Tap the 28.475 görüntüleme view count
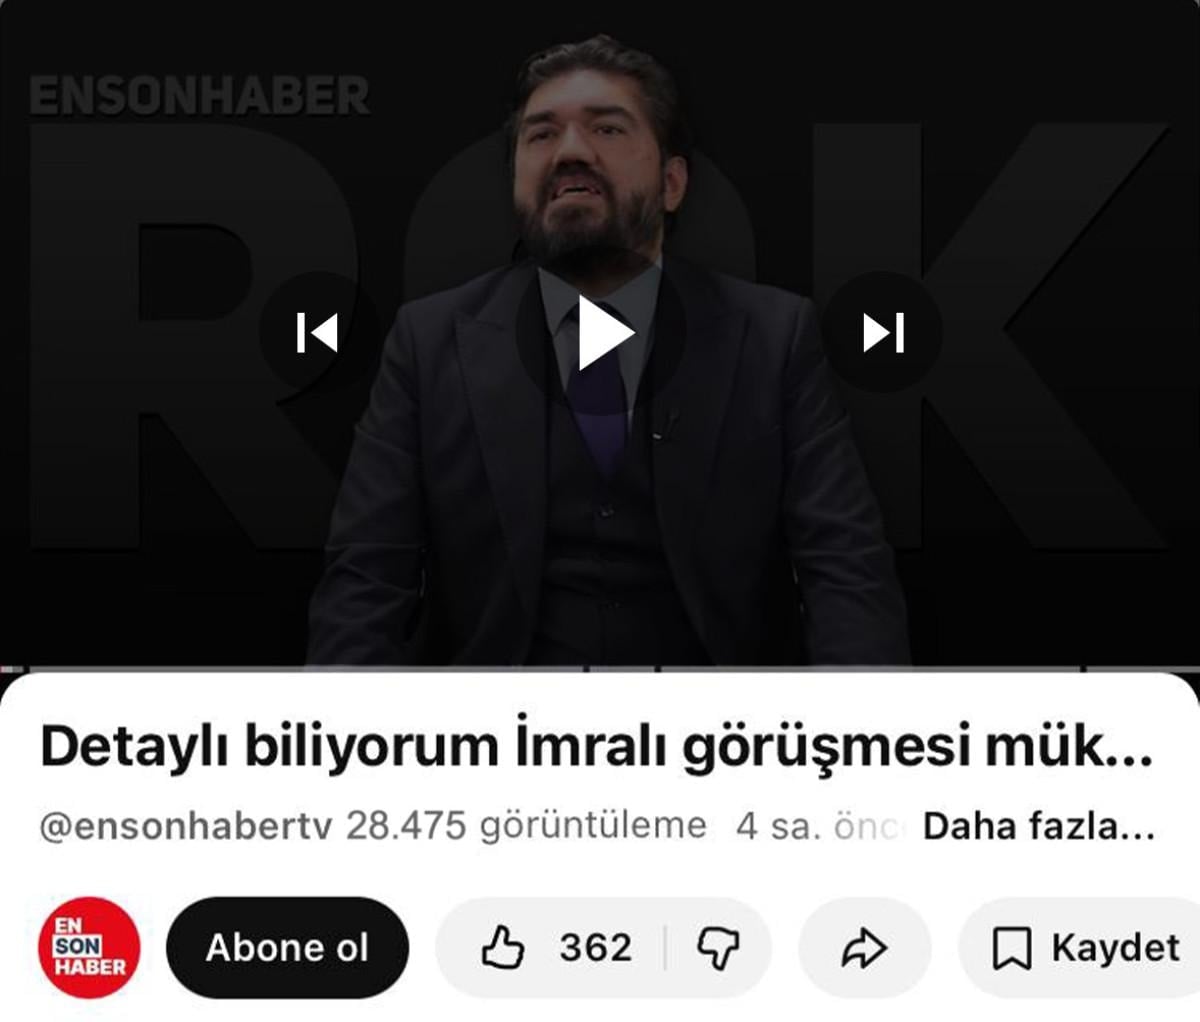 (x=526, y=827)
